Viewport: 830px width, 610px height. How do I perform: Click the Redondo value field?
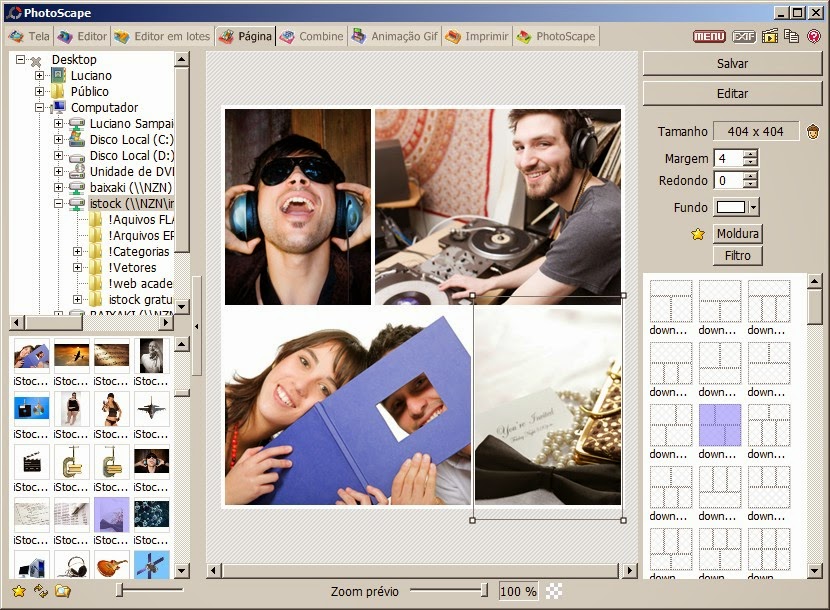[x=728, y=181]
